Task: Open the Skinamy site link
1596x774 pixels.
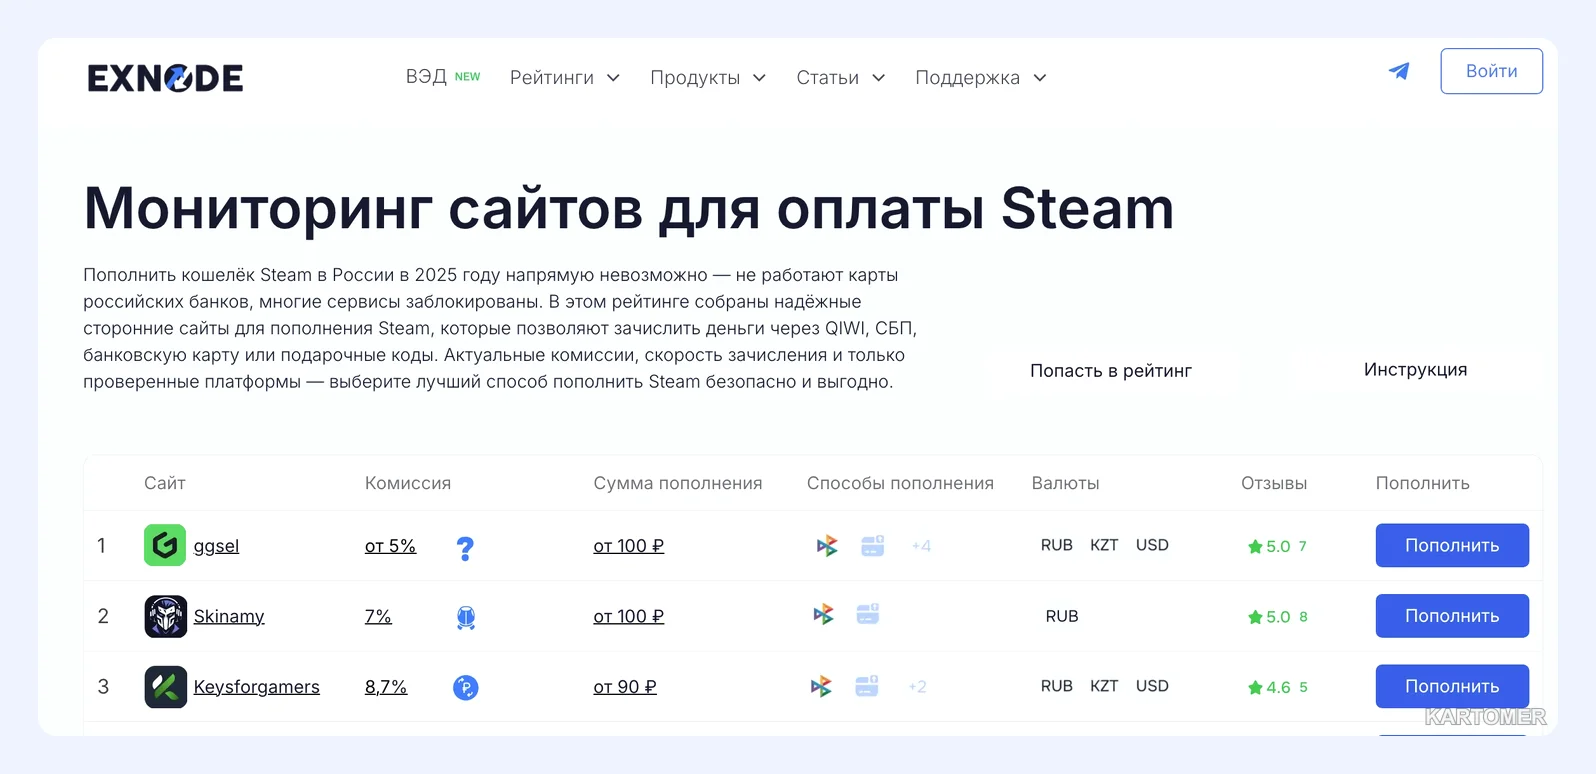Action: point(229,616)
